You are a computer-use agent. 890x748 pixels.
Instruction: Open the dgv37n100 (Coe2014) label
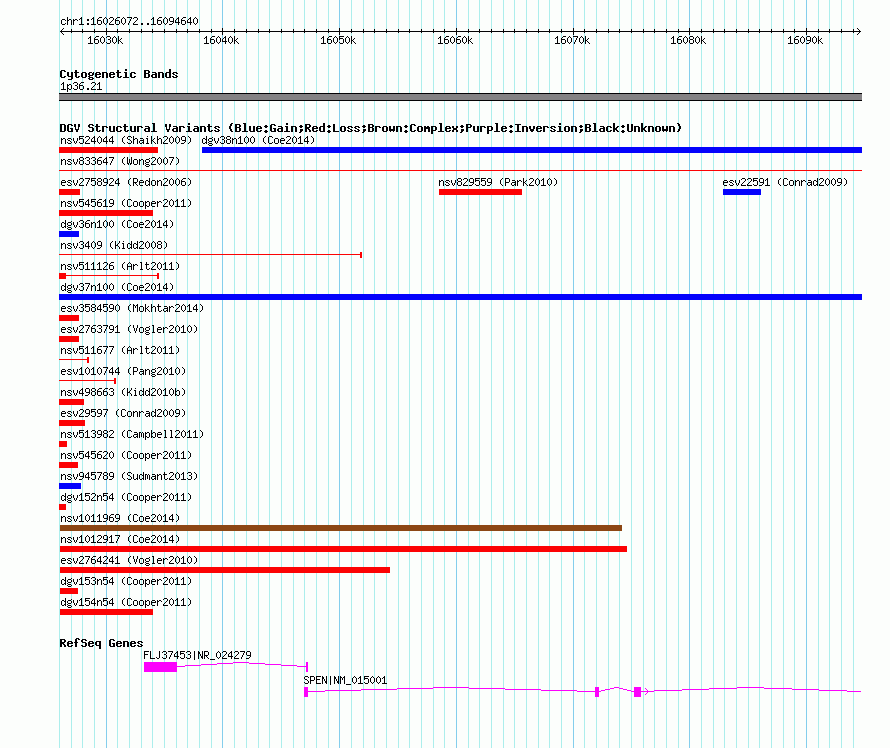click(117, 287)
